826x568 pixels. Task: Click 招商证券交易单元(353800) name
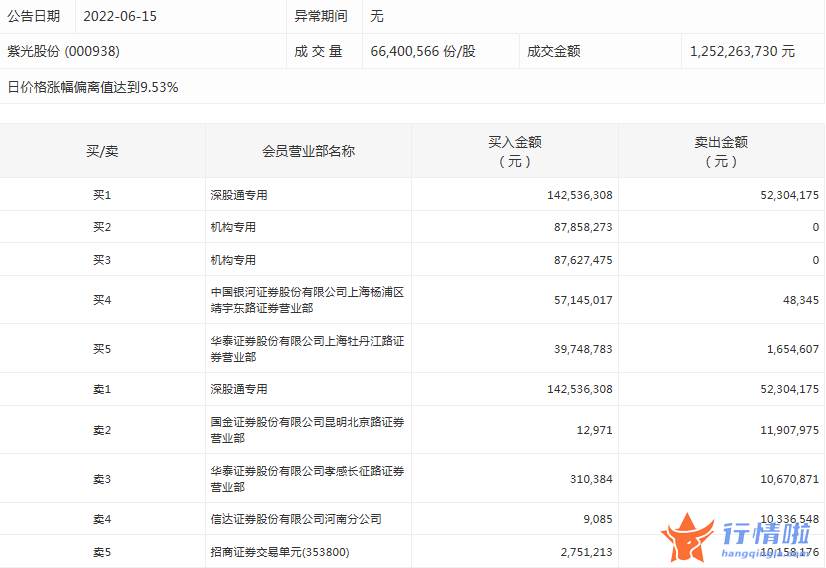[x=280, y=552]
